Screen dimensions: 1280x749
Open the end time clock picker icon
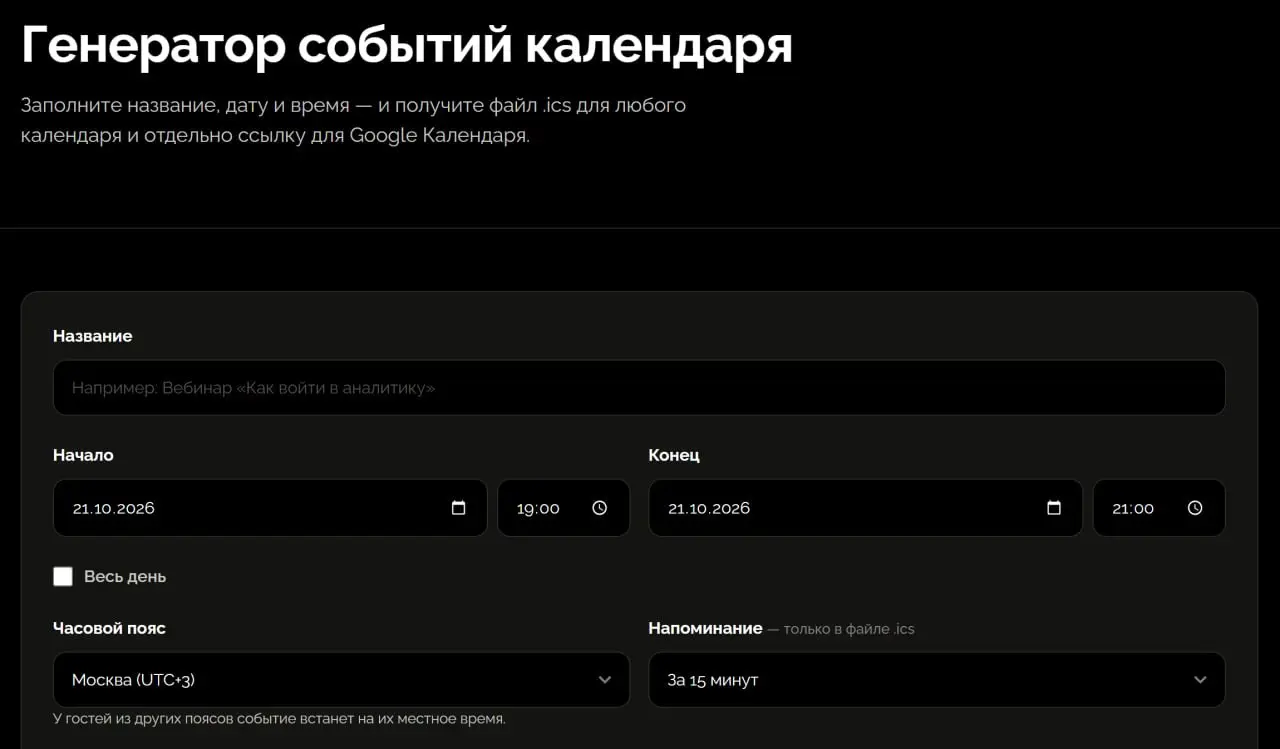point(1195,508)
